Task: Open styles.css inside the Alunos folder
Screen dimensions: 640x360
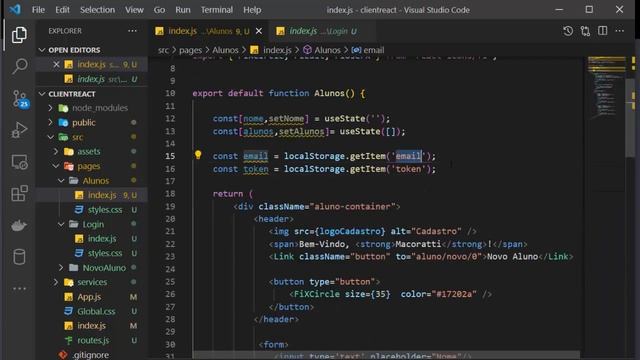Action: pos(92,210)
